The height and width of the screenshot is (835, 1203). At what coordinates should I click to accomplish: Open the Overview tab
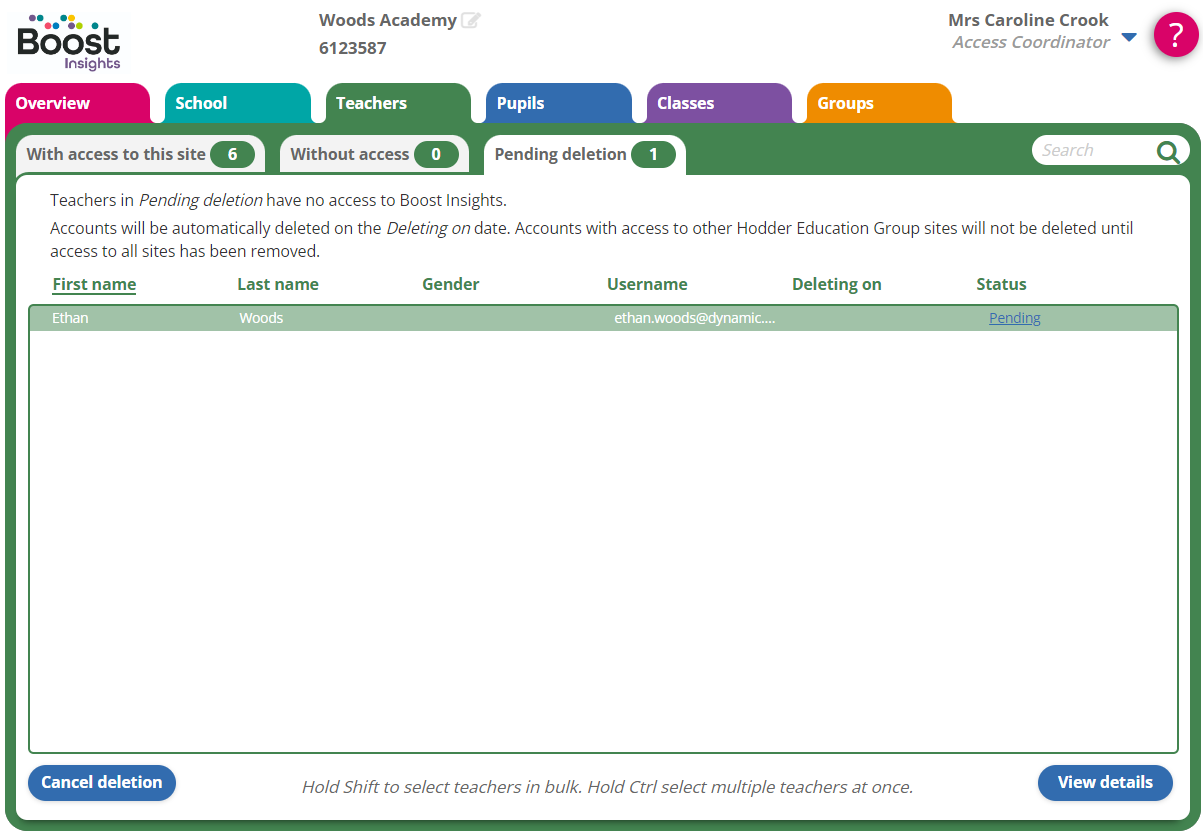tap(53, 103)
